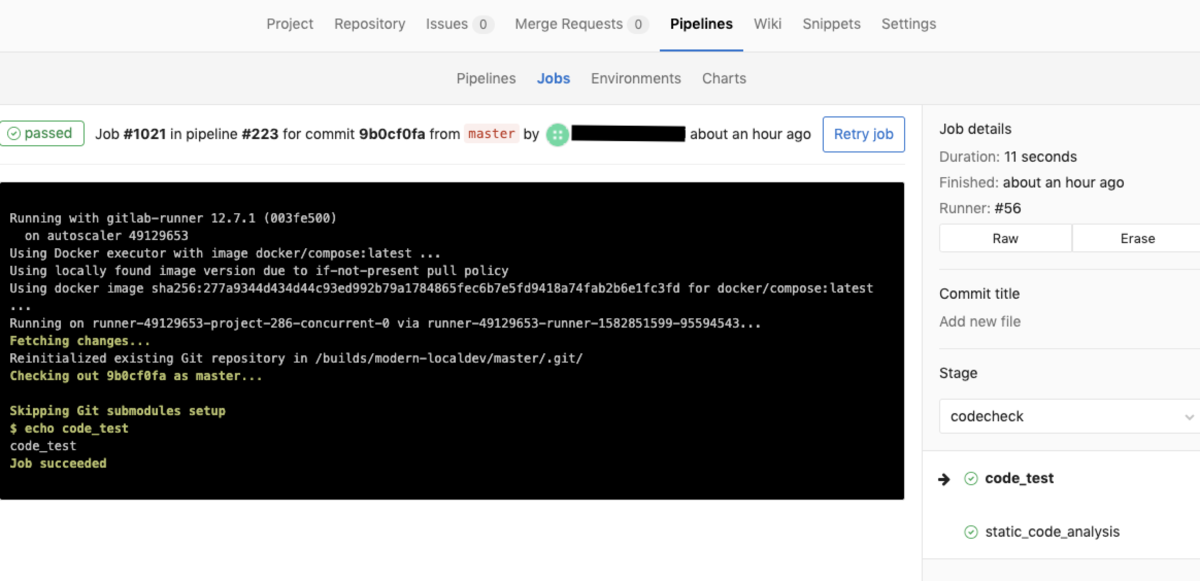The width and height of the screenshot is (1200, 581).
Task: Click the 'Duration: 11 seconds' text
Action: click(x=1008, y=156)
